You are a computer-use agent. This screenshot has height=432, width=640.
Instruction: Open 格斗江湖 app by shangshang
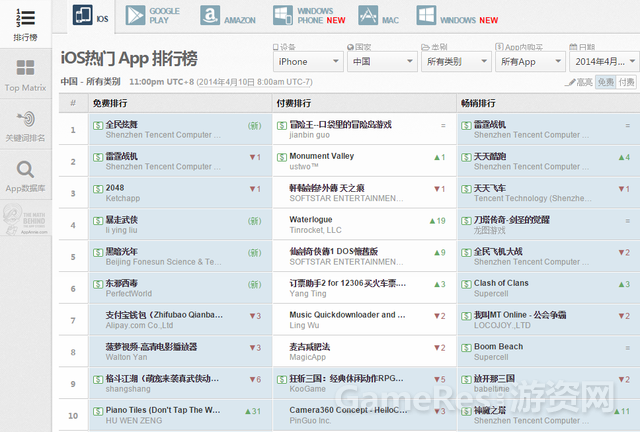point(162,379)
